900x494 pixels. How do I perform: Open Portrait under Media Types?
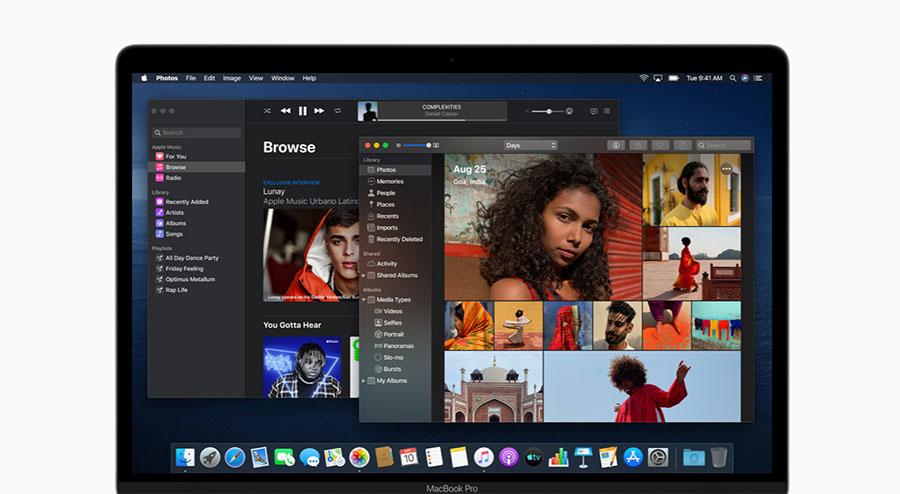[x=395, y=334]
